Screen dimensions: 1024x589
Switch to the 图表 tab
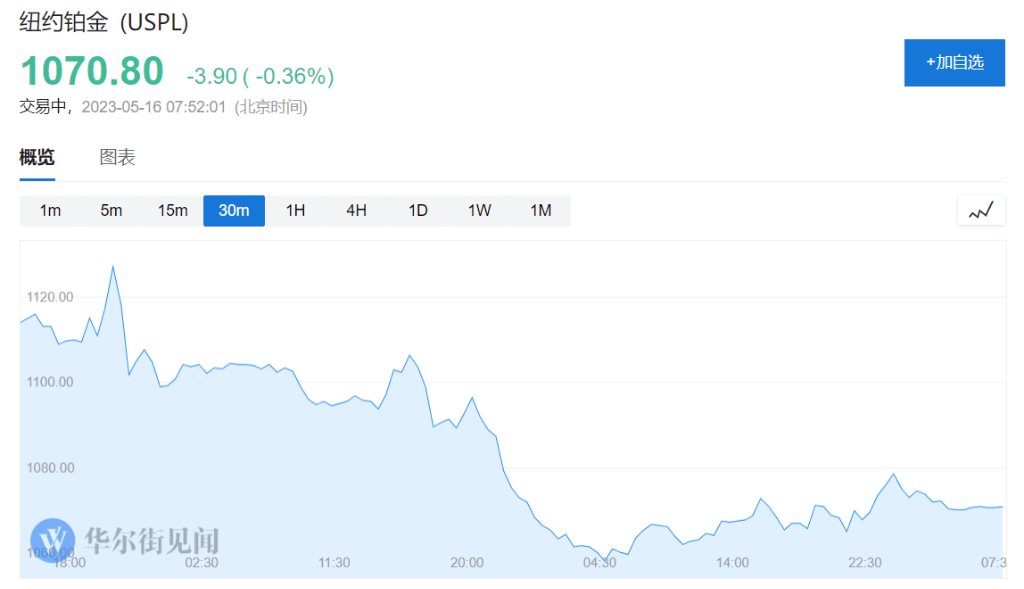[117, 157]
